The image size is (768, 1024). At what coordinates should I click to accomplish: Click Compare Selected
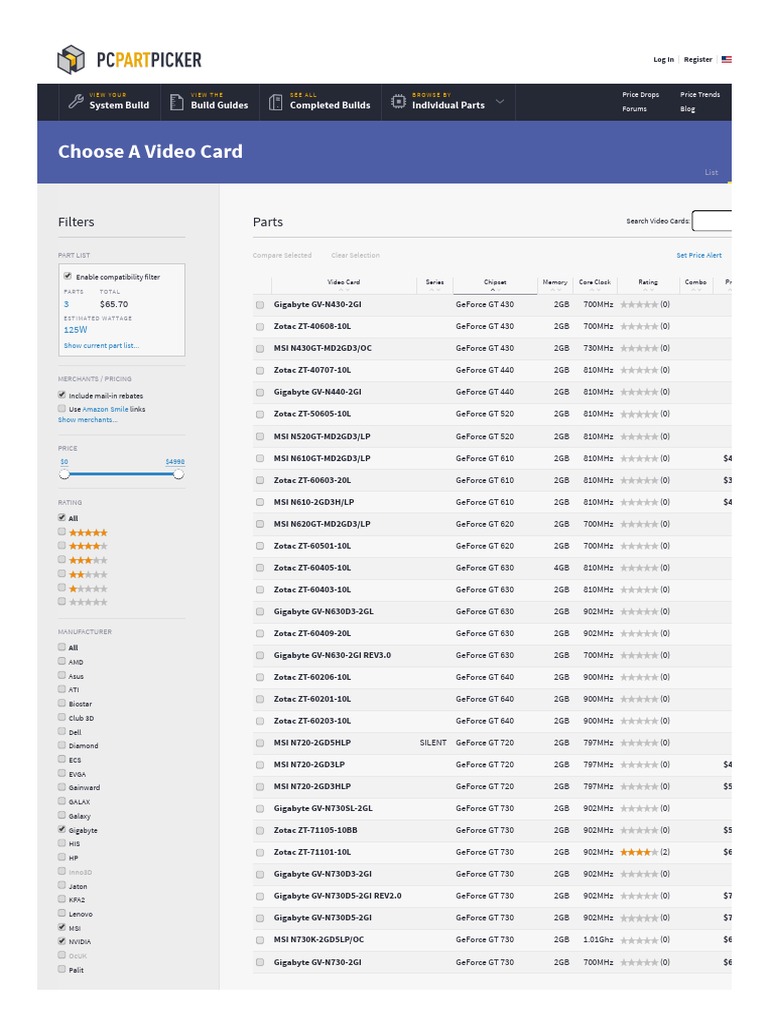pyautogui.click(x=282, y=255)
